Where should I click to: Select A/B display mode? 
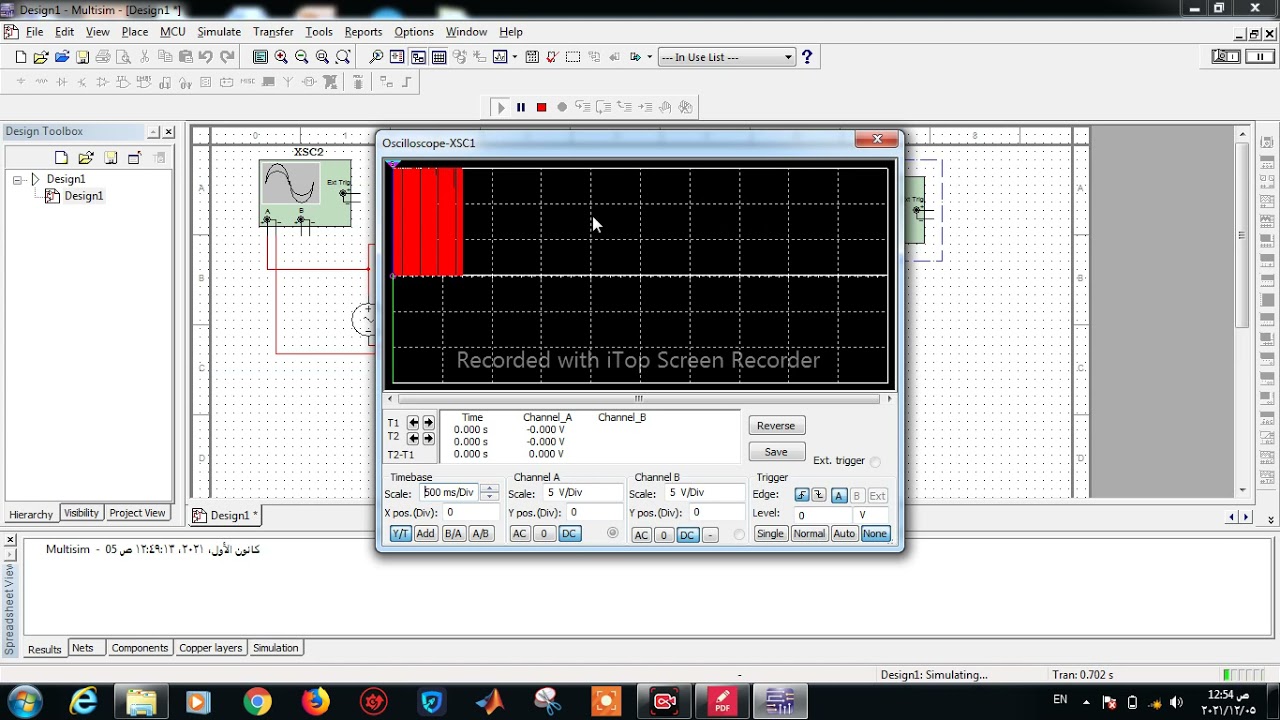480,534
